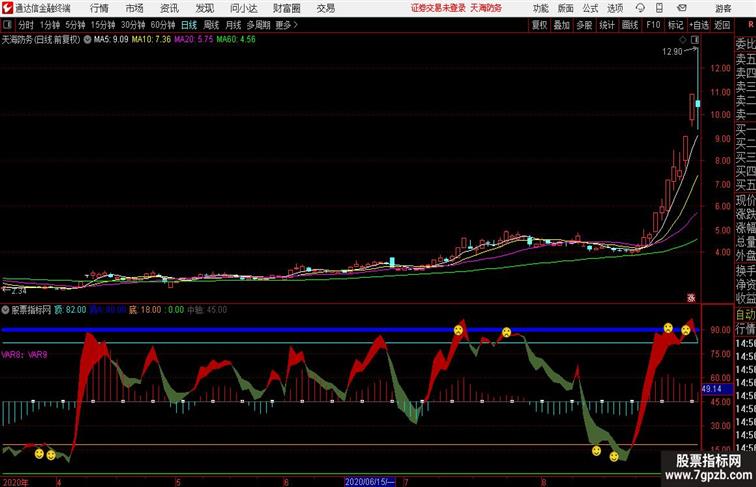Click the 画线 drawing toolbar button
Viewport: 756px width, 487px height.
tap(630, 25)
